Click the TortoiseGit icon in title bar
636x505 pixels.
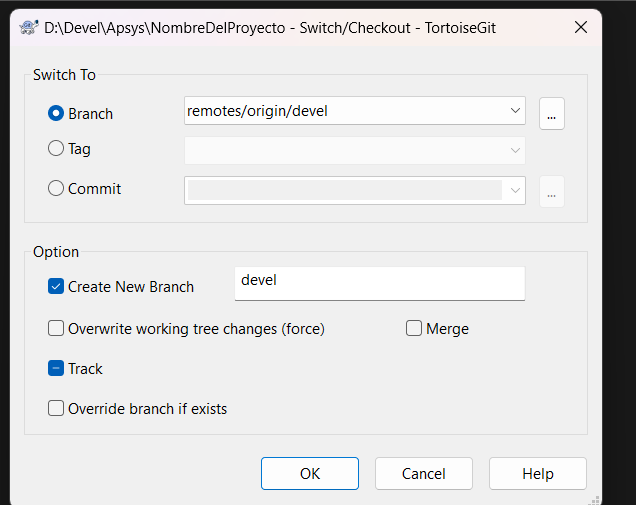(x=29, y=28)
